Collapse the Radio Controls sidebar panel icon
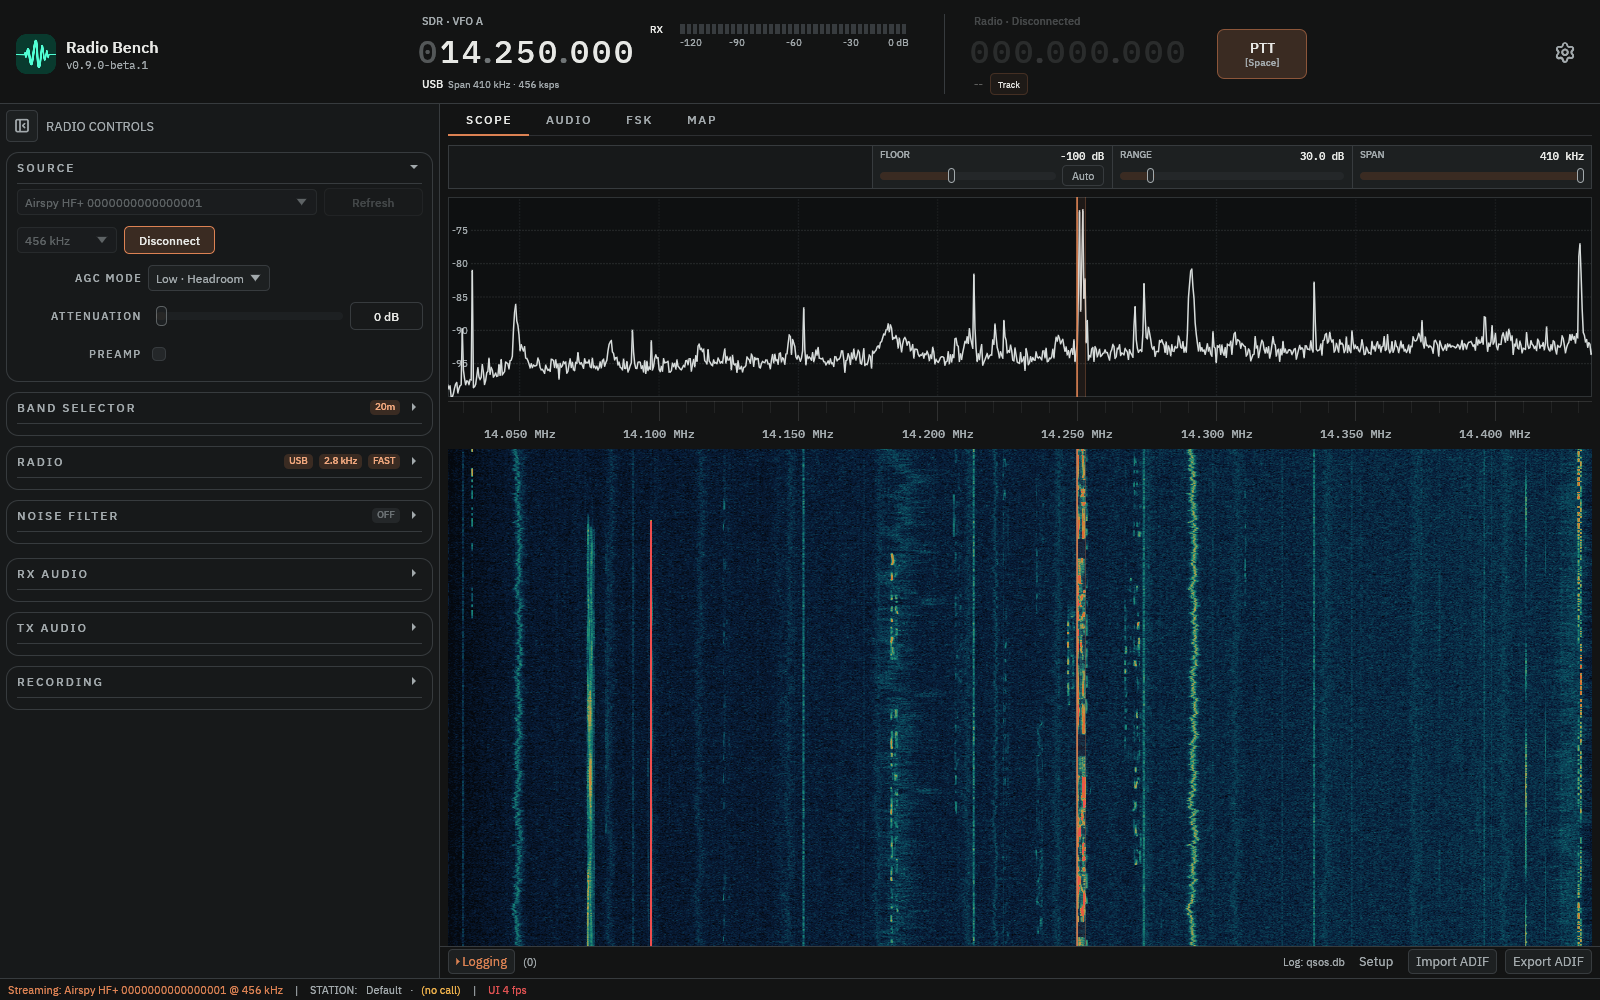1600x1000 pixels. point(22,126)
